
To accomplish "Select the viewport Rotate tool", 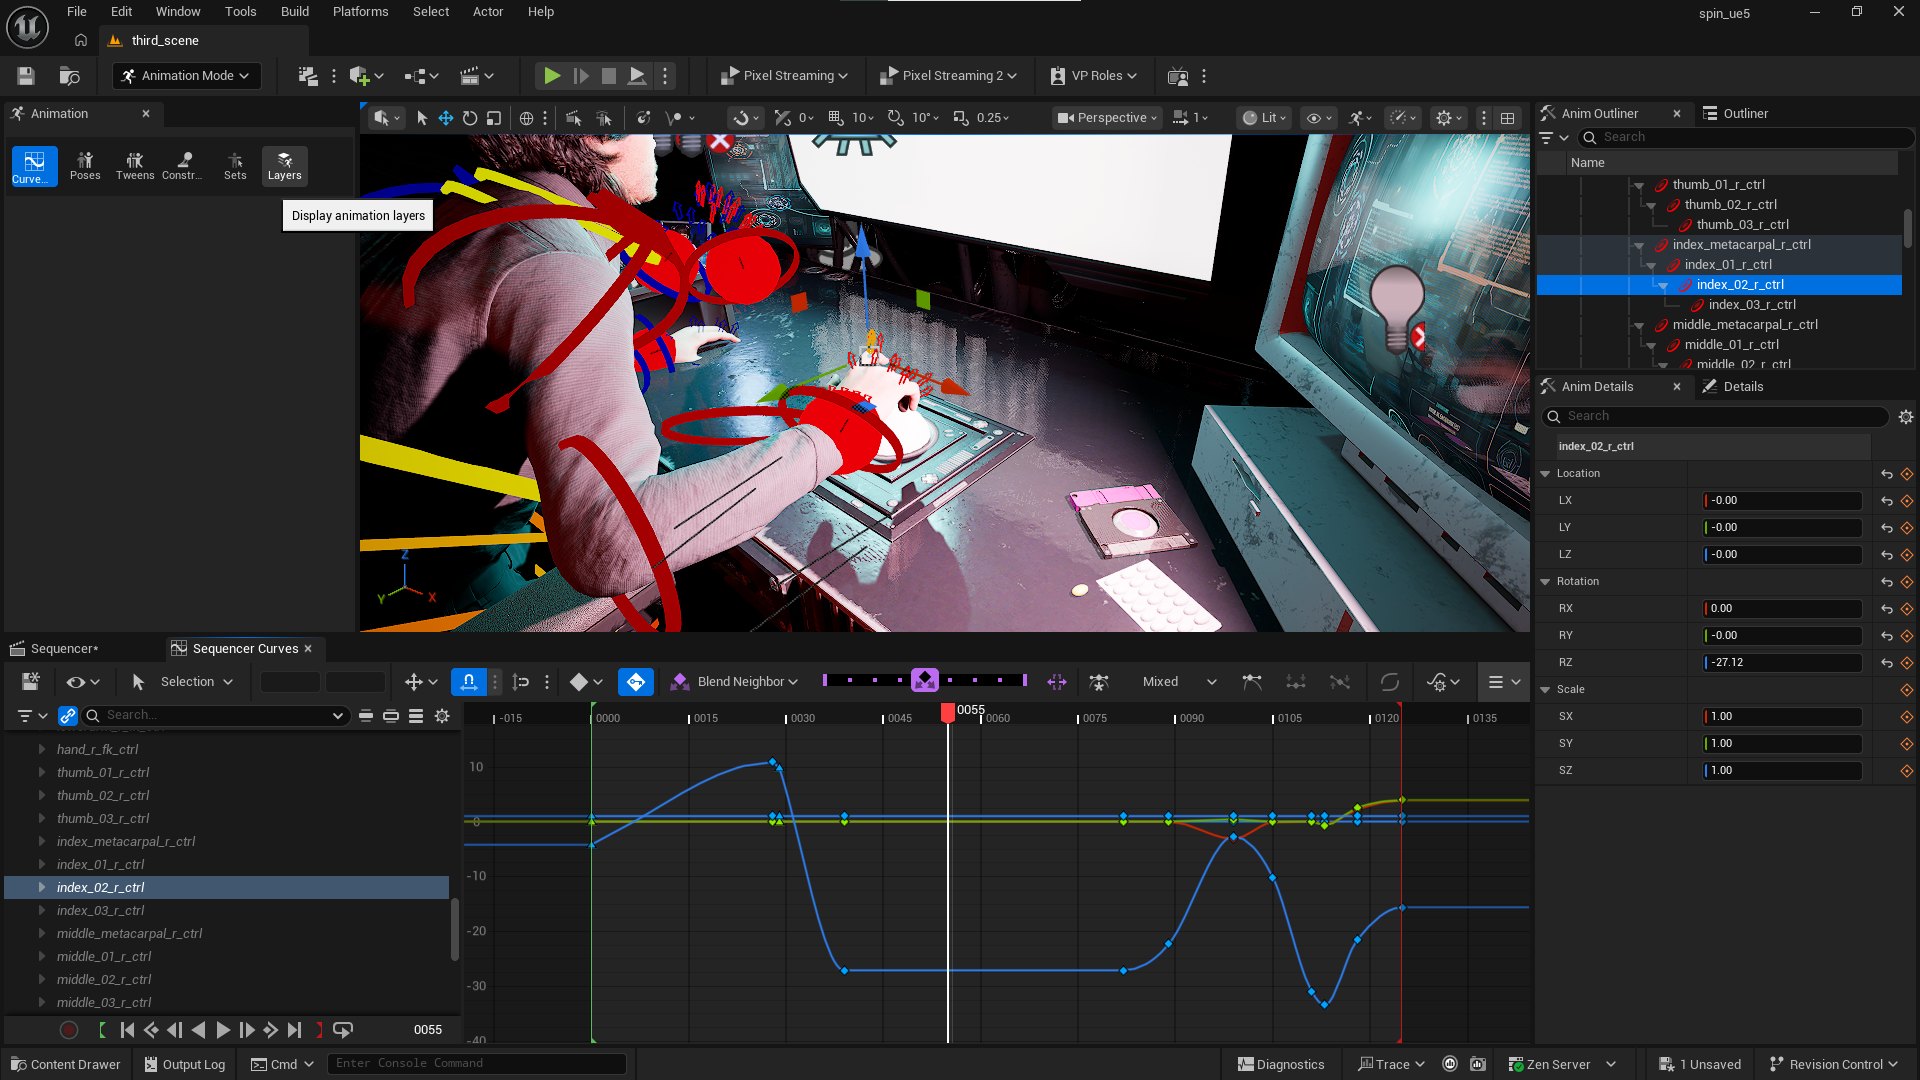I will point(470,118).
